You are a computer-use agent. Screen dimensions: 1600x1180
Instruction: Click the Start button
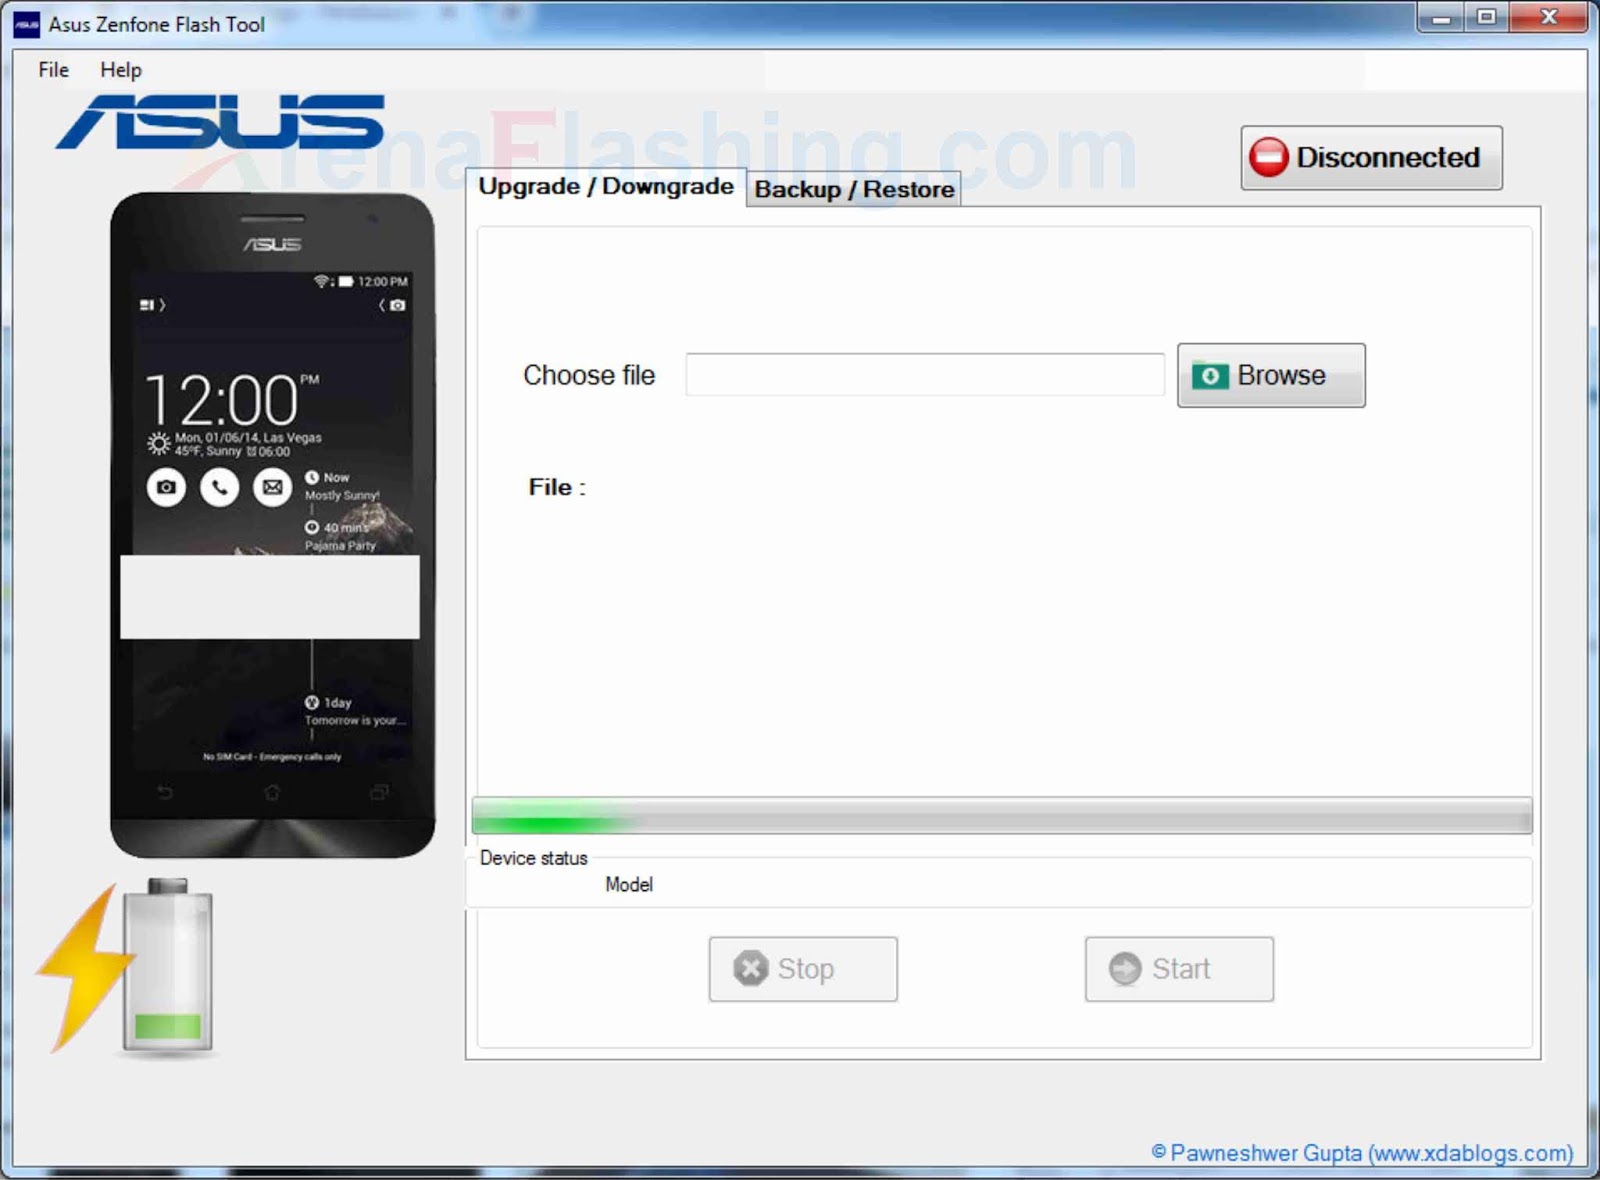[1179, 969]
